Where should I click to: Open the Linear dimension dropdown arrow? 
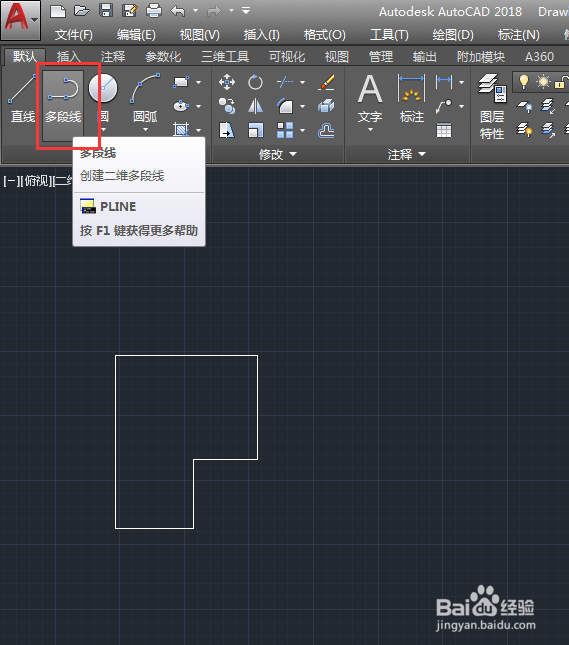pos(462,82)
